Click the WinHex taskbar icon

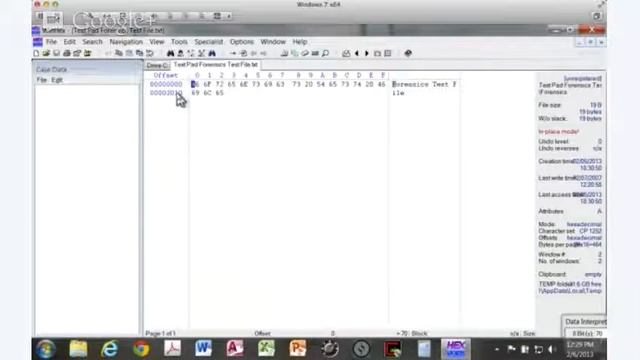[456, 349]
